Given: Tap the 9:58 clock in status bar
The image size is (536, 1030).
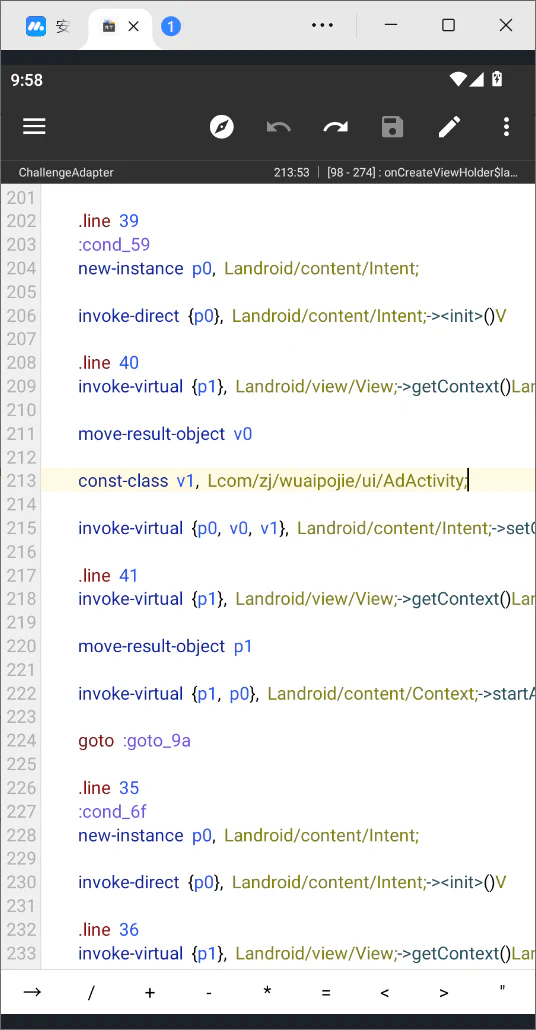Looking at the screenshot, I should tap(27, 80).
